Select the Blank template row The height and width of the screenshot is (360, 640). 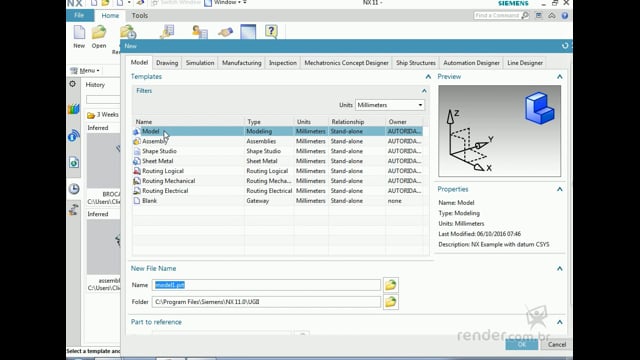pos(278,201)
